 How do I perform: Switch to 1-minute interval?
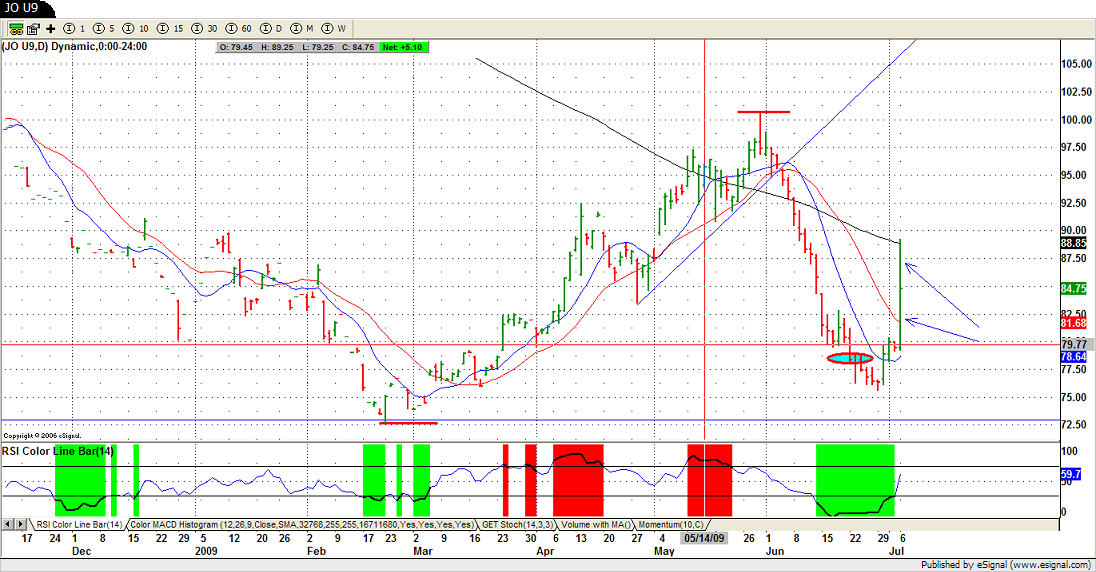tap(75, 28)
